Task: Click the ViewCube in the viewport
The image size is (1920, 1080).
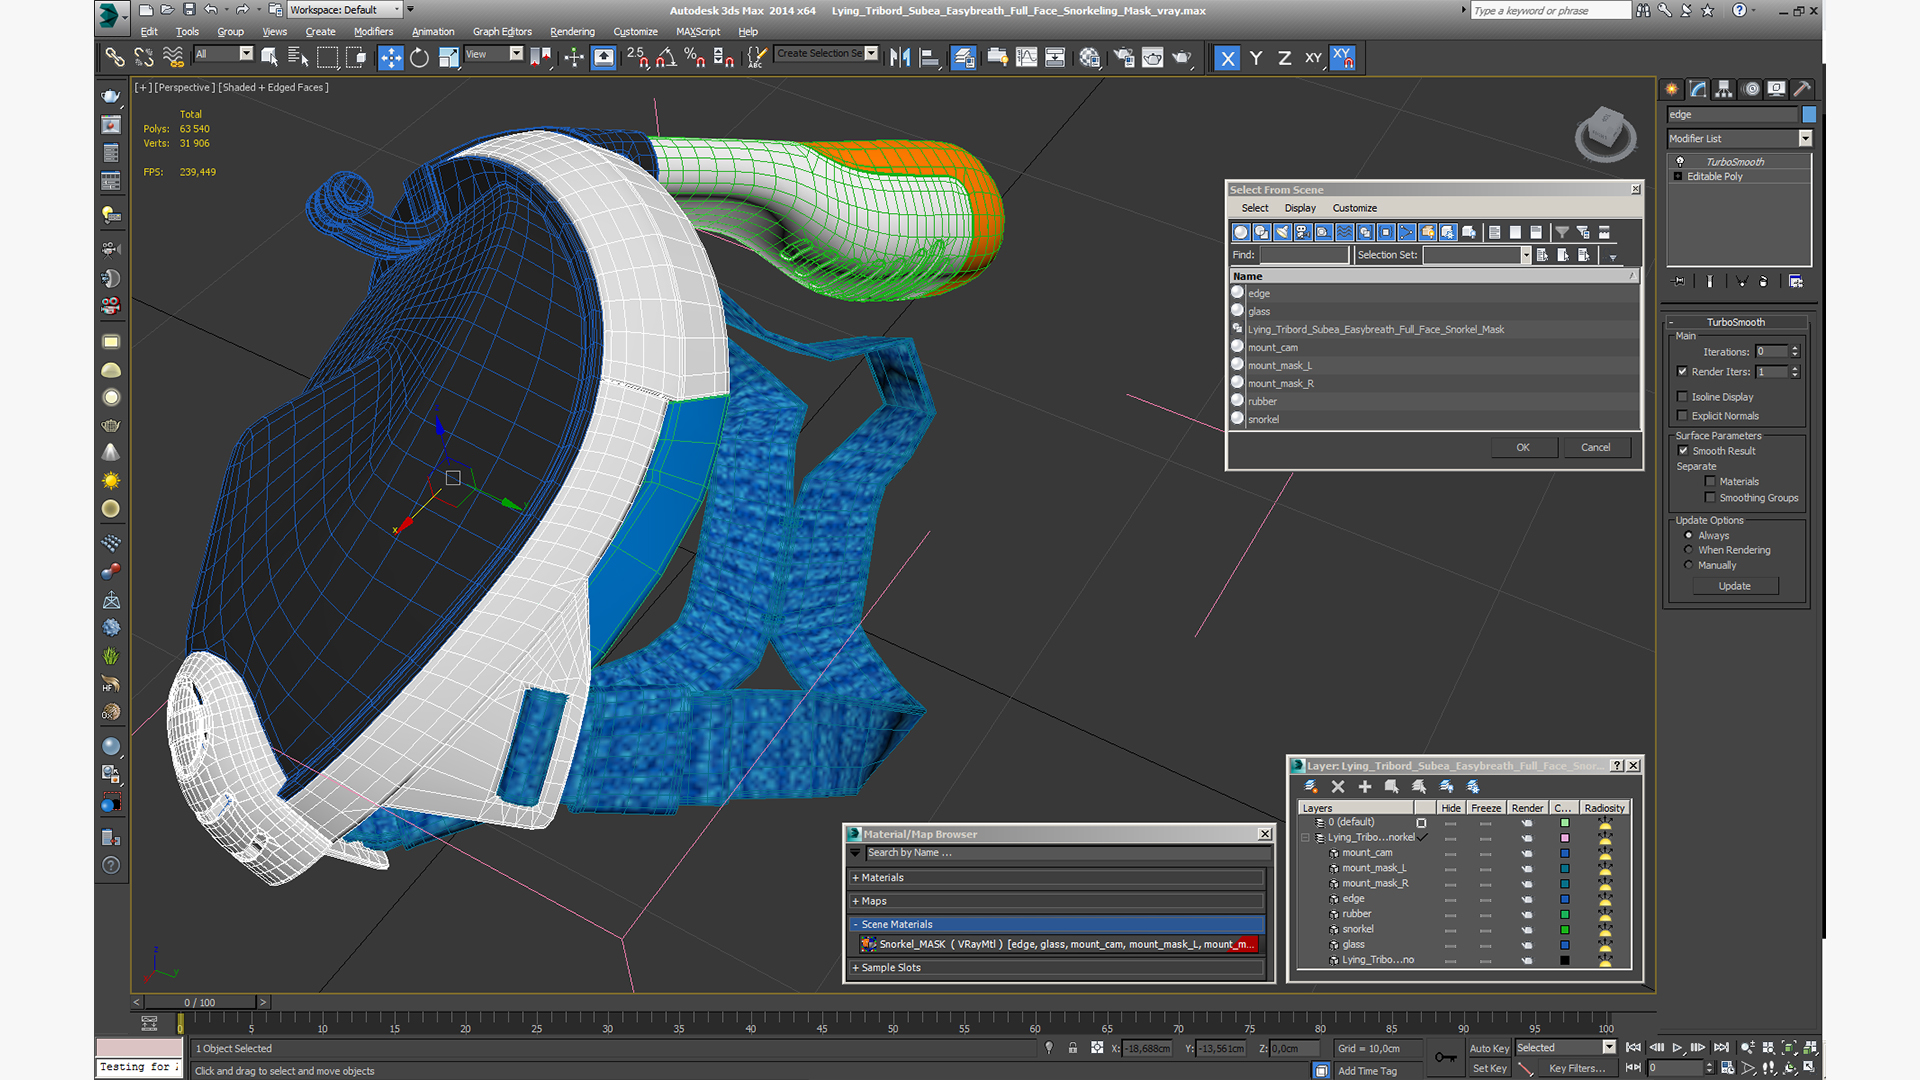Action: coord(1606,133)
